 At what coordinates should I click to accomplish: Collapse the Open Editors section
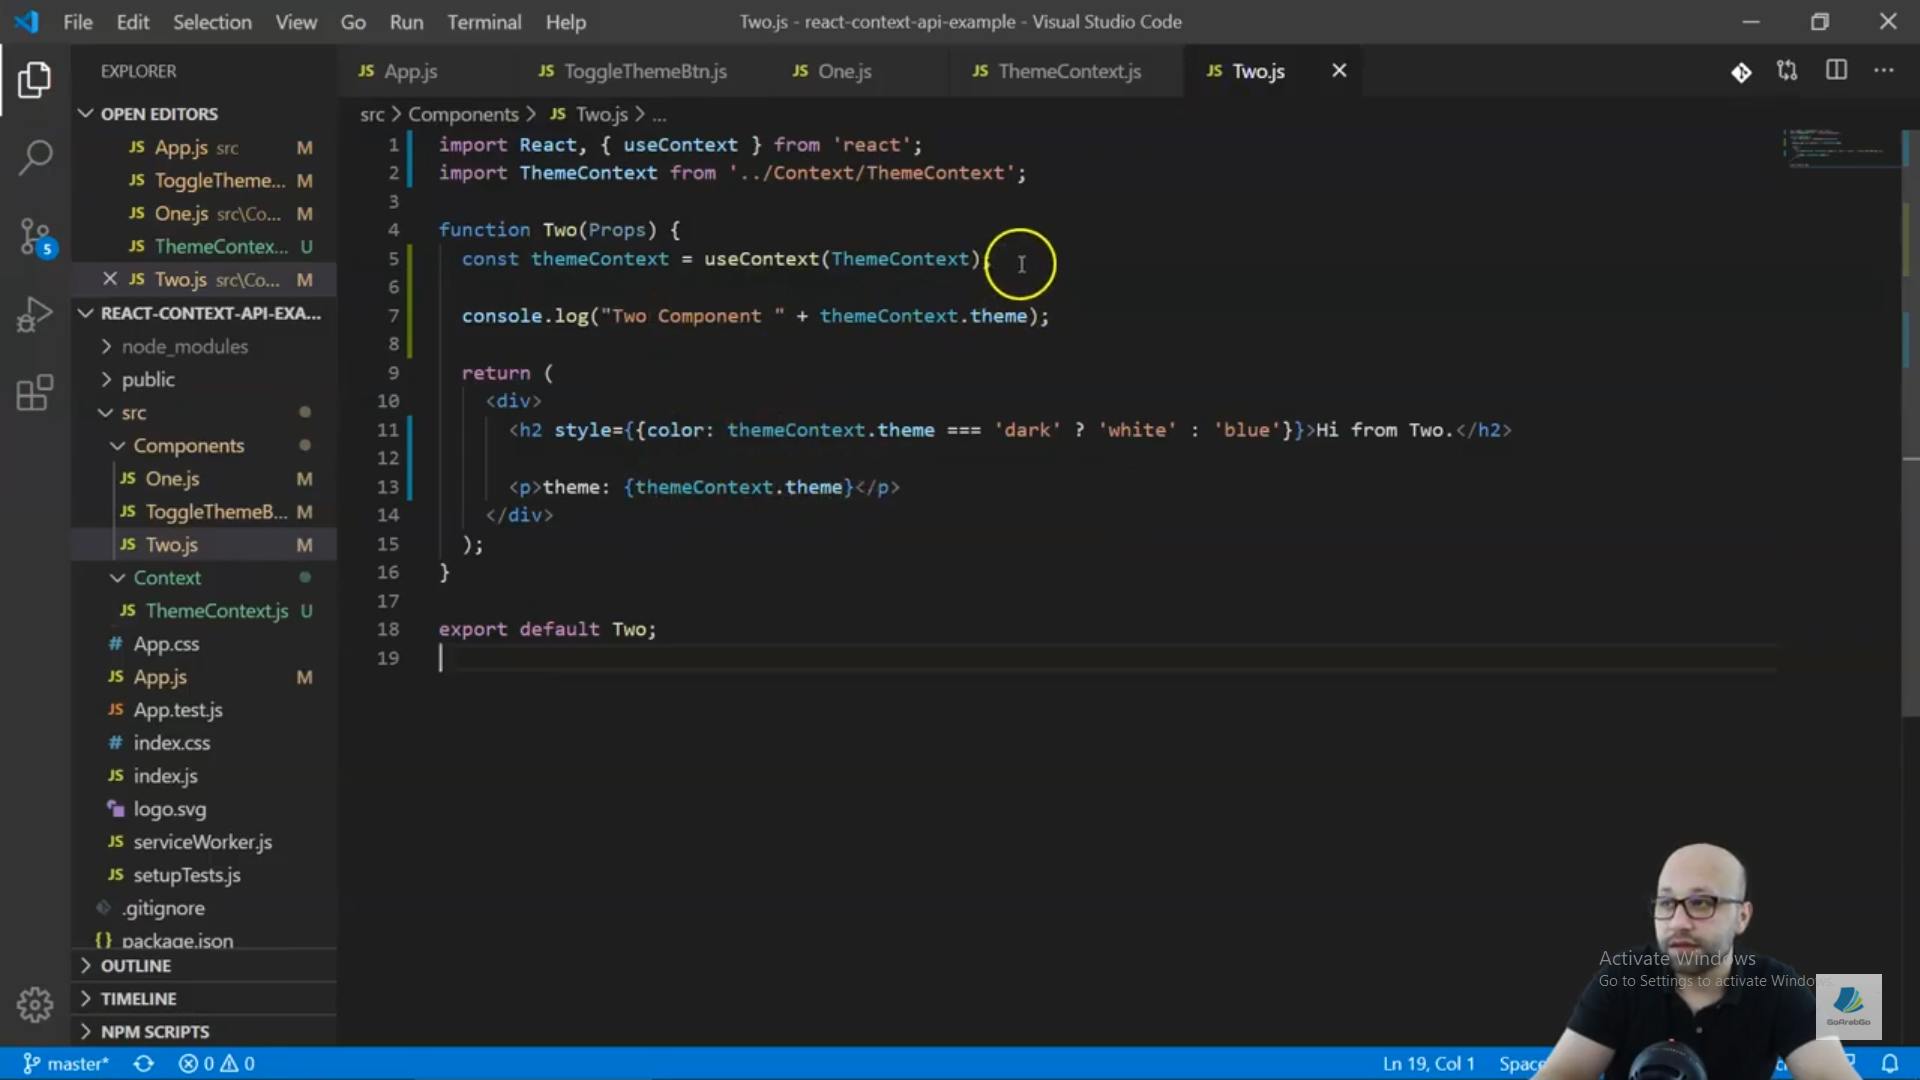158,114
